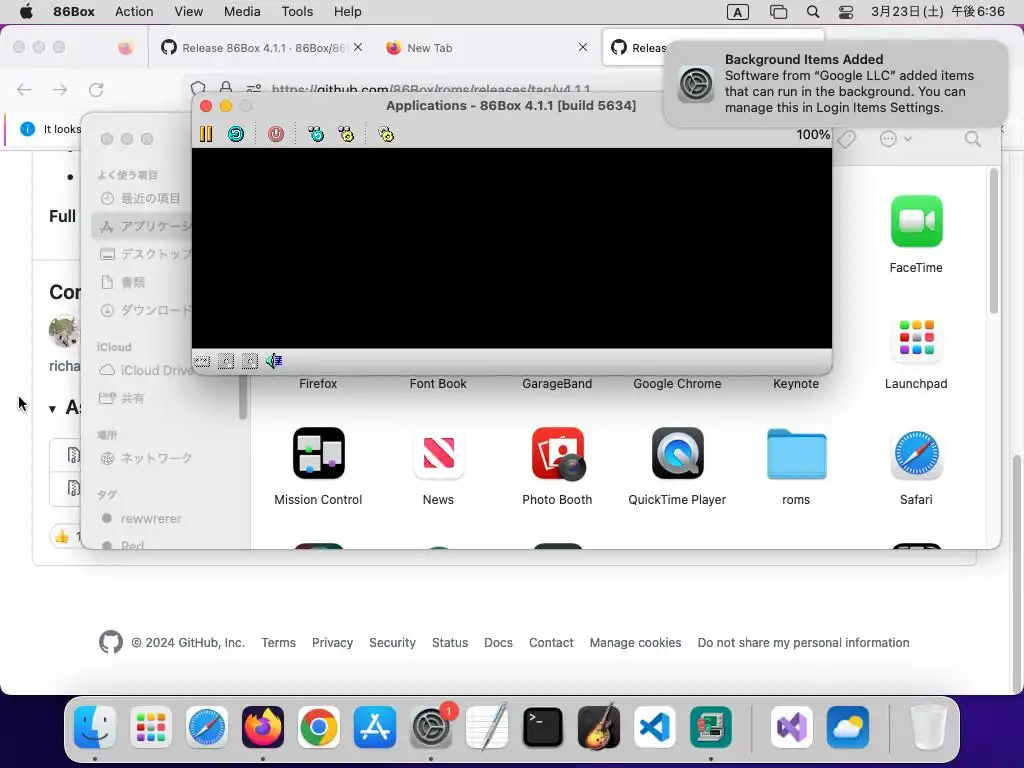Open 86Box machine settings gear icon
This screenshot has width=1024, height=768.
[x=386, y=134]
